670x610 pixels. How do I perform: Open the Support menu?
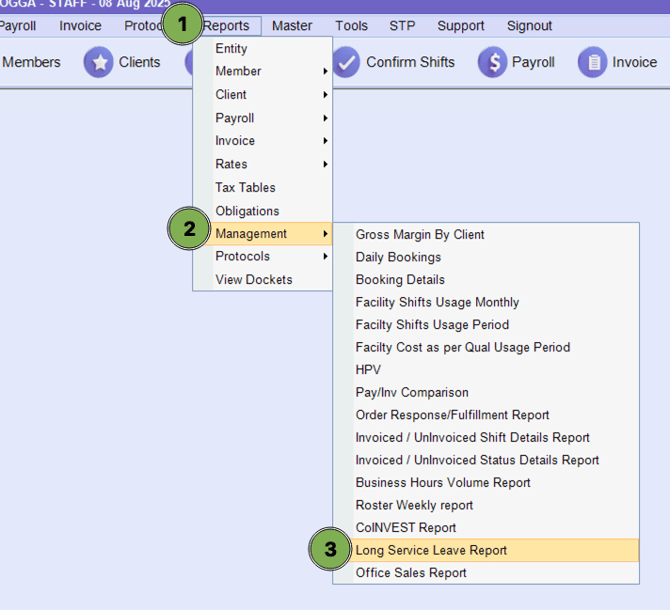461,26
